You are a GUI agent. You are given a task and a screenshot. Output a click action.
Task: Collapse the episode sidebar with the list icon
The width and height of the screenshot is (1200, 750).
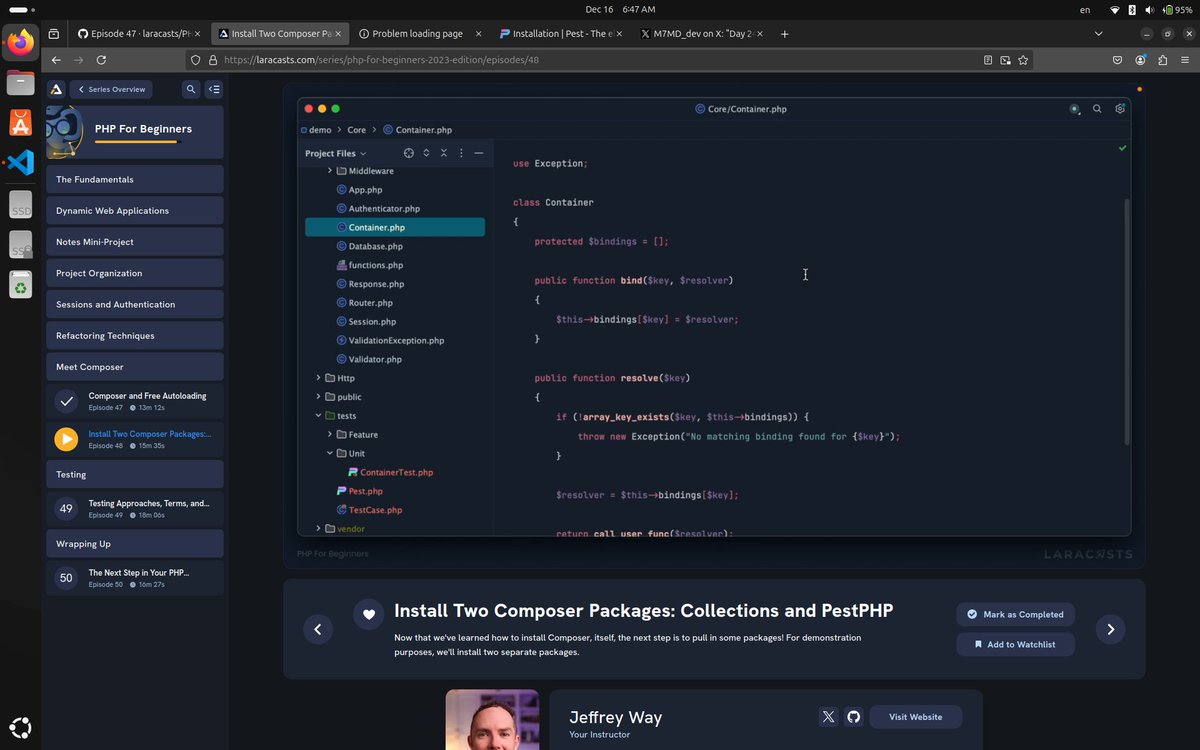[x=214, y=89]
